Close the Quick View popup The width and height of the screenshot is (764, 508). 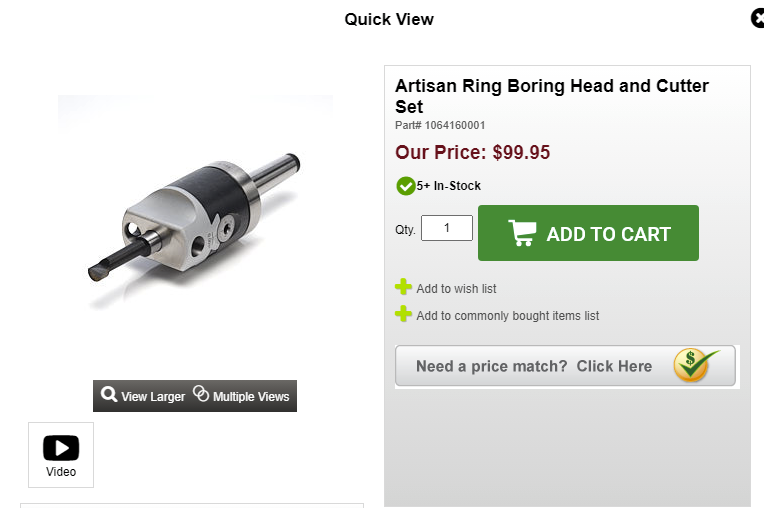(x=758, y=19)
